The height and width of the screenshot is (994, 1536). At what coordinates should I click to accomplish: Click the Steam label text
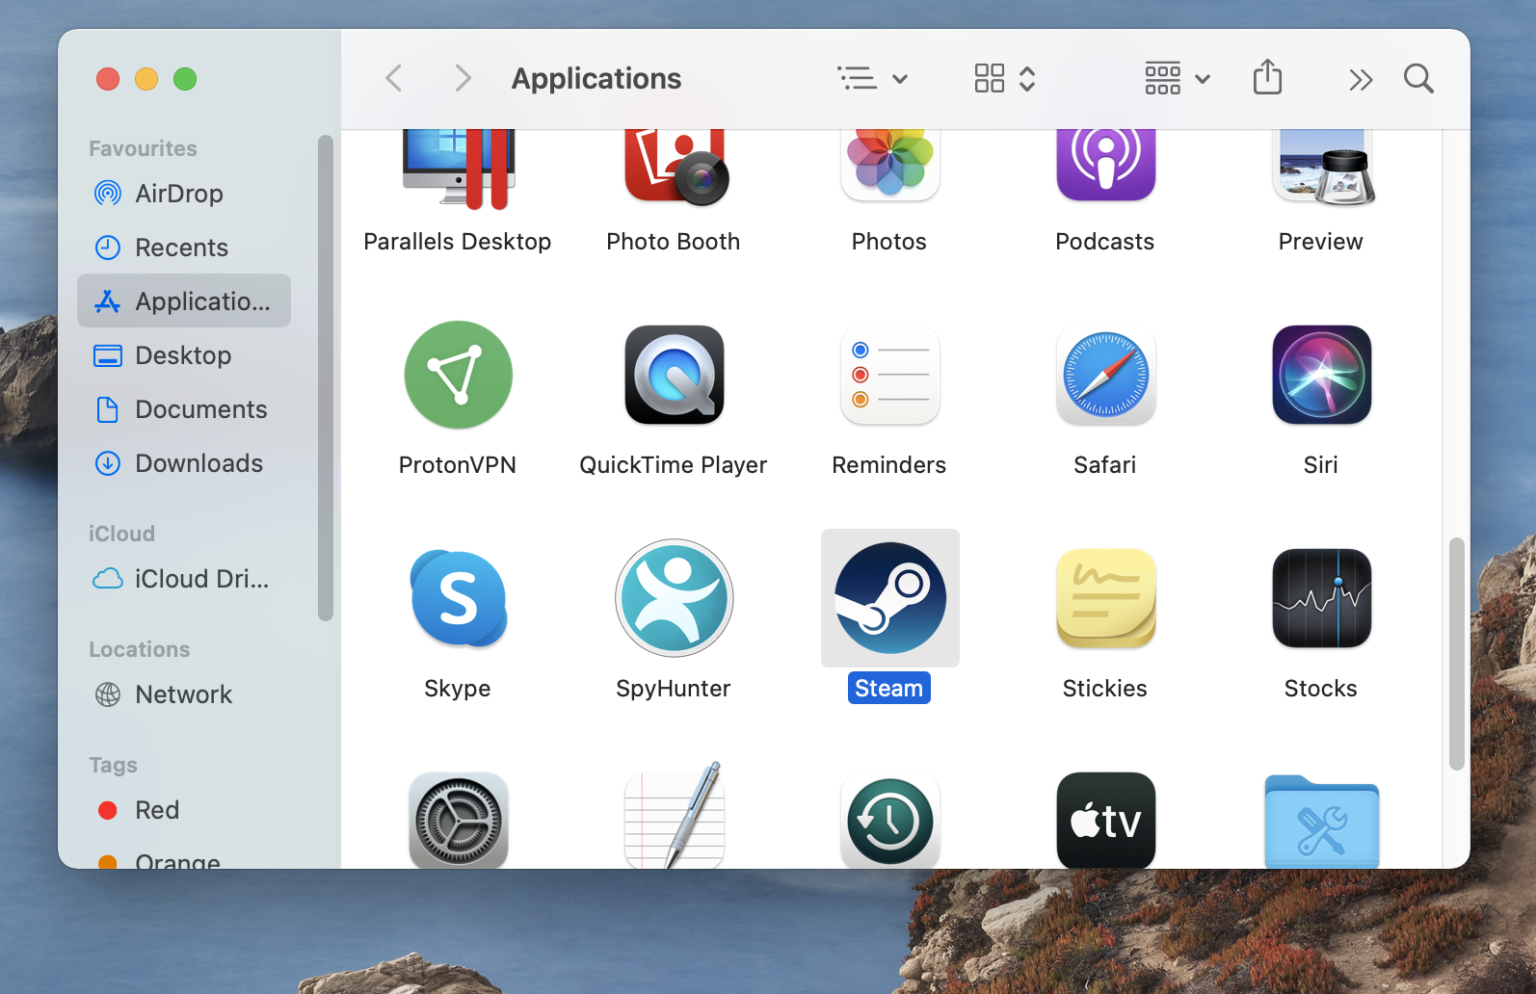[x=889, y=688]
